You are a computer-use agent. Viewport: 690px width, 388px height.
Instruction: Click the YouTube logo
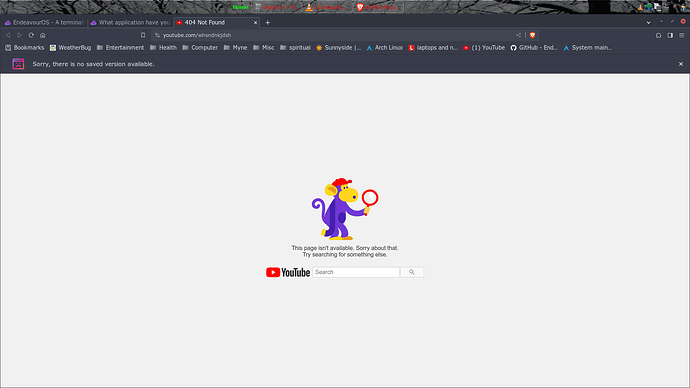coord(288,272)
